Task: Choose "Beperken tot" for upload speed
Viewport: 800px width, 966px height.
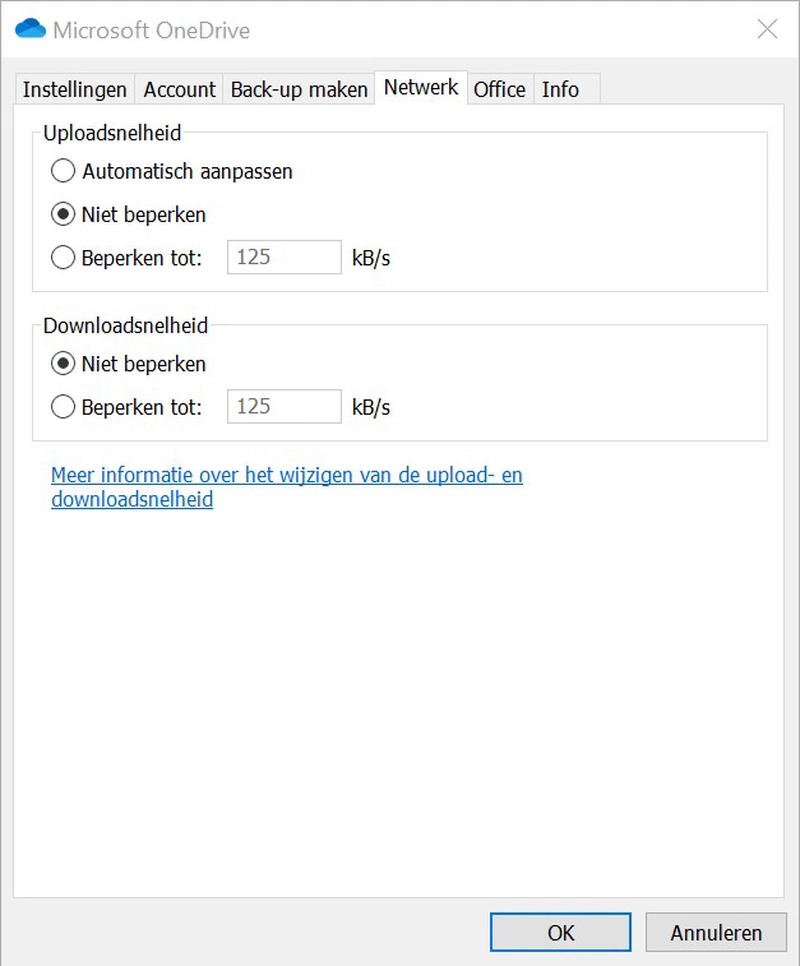Action: click(x=62, y=257)
